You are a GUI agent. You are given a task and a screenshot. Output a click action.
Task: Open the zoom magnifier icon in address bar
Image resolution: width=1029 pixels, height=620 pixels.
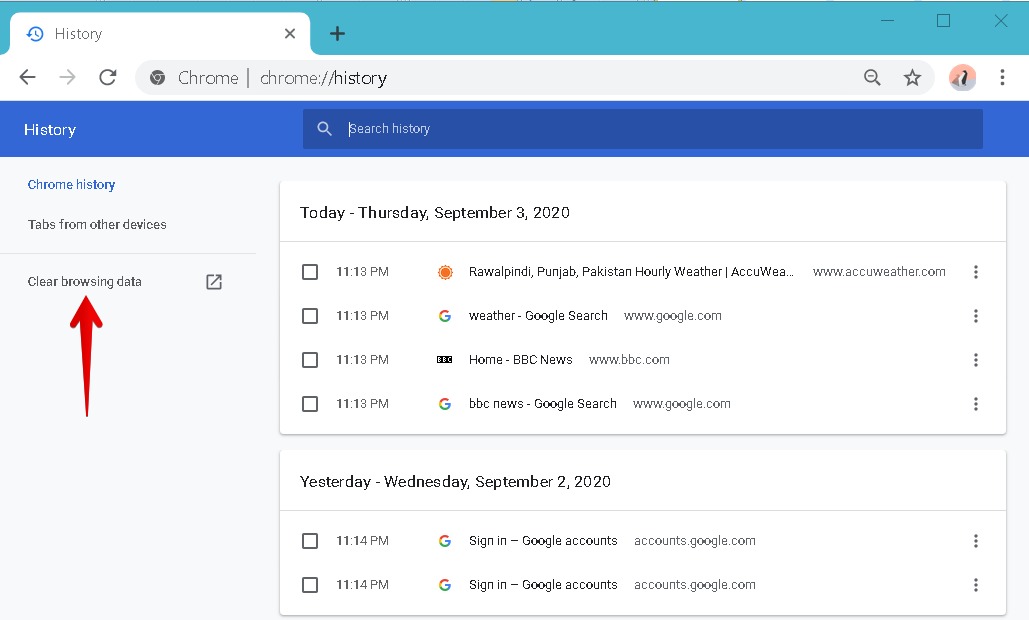click(x=872, y=78)
